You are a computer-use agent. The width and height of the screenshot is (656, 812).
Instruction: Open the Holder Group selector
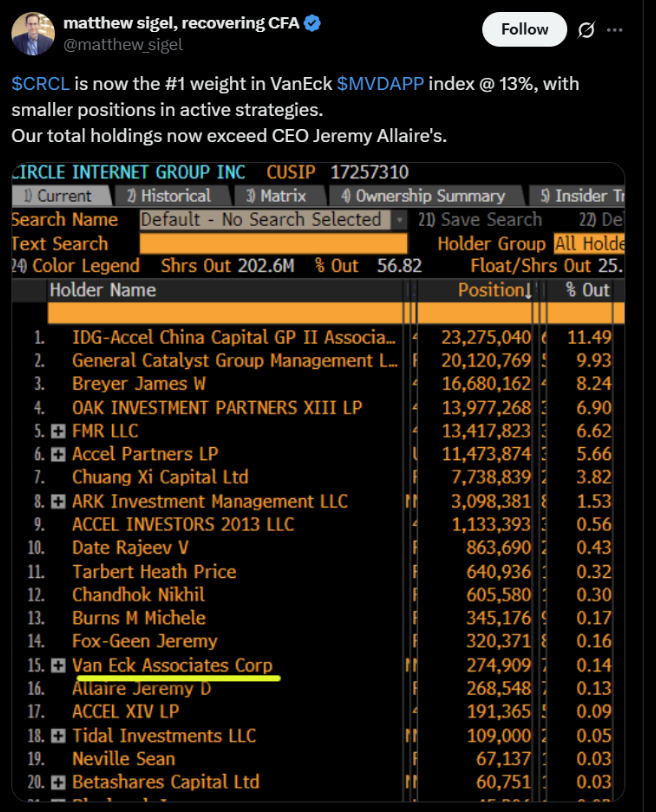(589, 243)
